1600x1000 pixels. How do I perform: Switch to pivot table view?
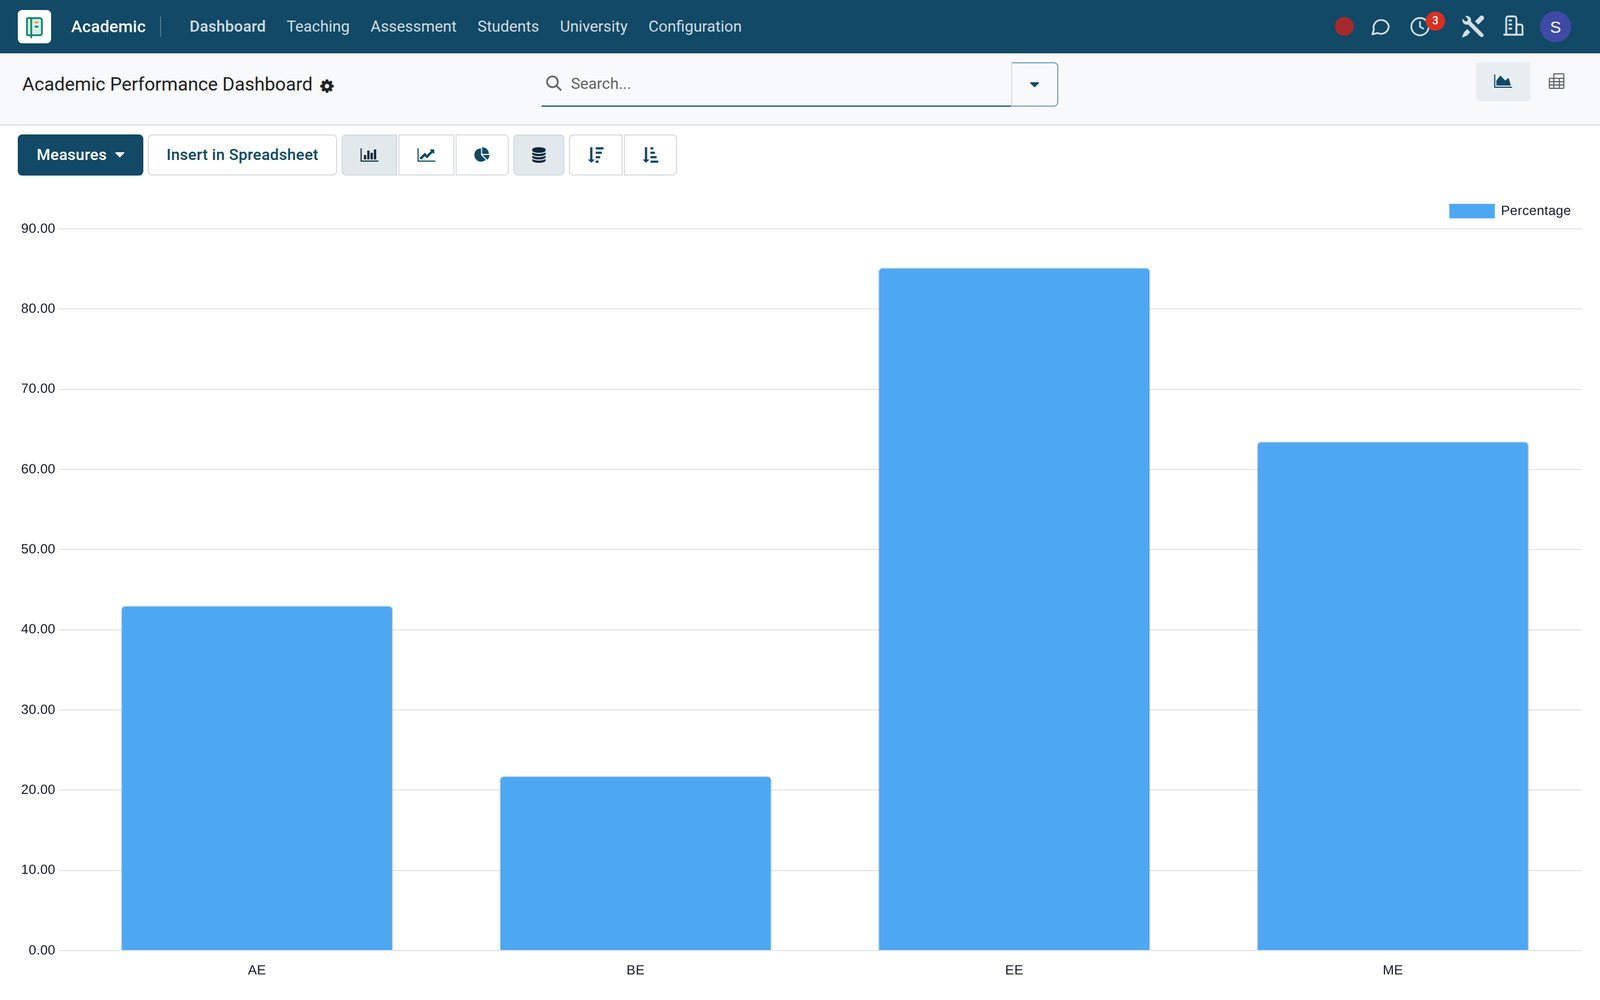[1556, 82]
